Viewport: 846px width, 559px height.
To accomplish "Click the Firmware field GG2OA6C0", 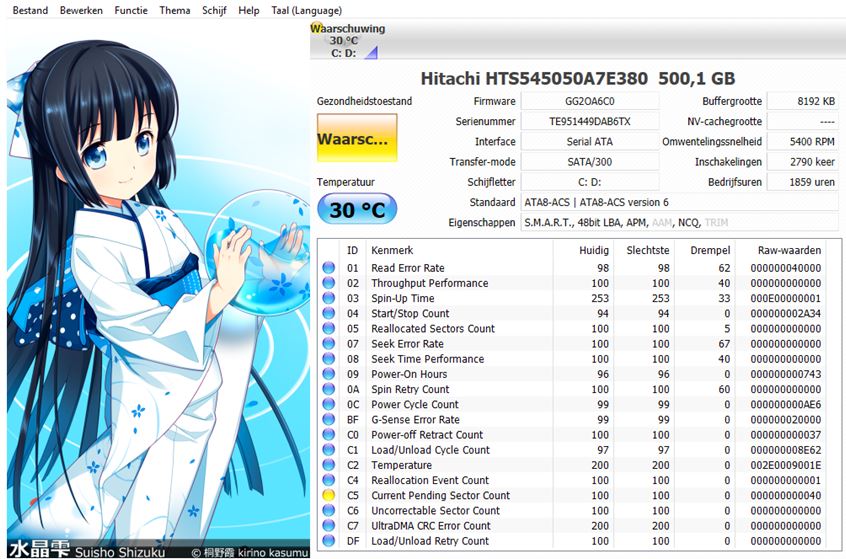I will 590,101.
